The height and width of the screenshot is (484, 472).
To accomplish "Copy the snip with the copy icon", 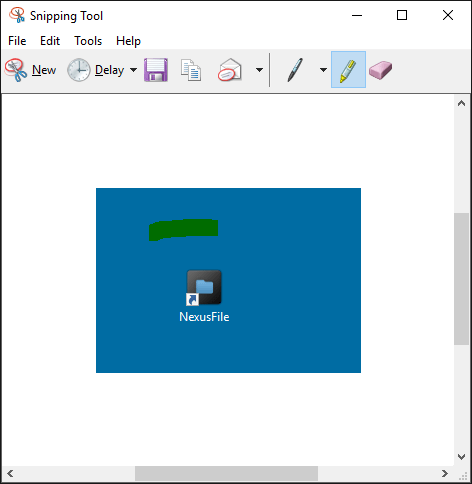I will point(191,70).
